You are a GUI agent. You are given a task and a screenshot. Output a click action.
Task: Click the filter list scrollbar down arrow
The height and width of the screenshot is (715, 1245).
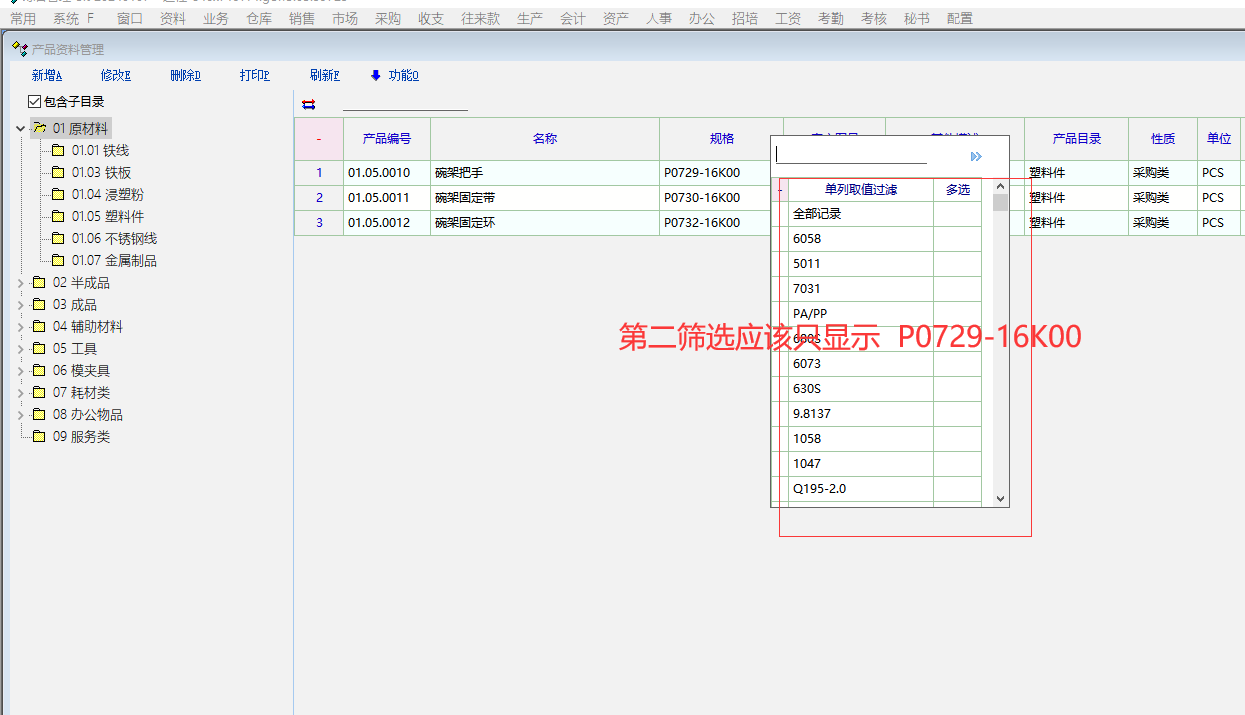[x=1000, y=498]
